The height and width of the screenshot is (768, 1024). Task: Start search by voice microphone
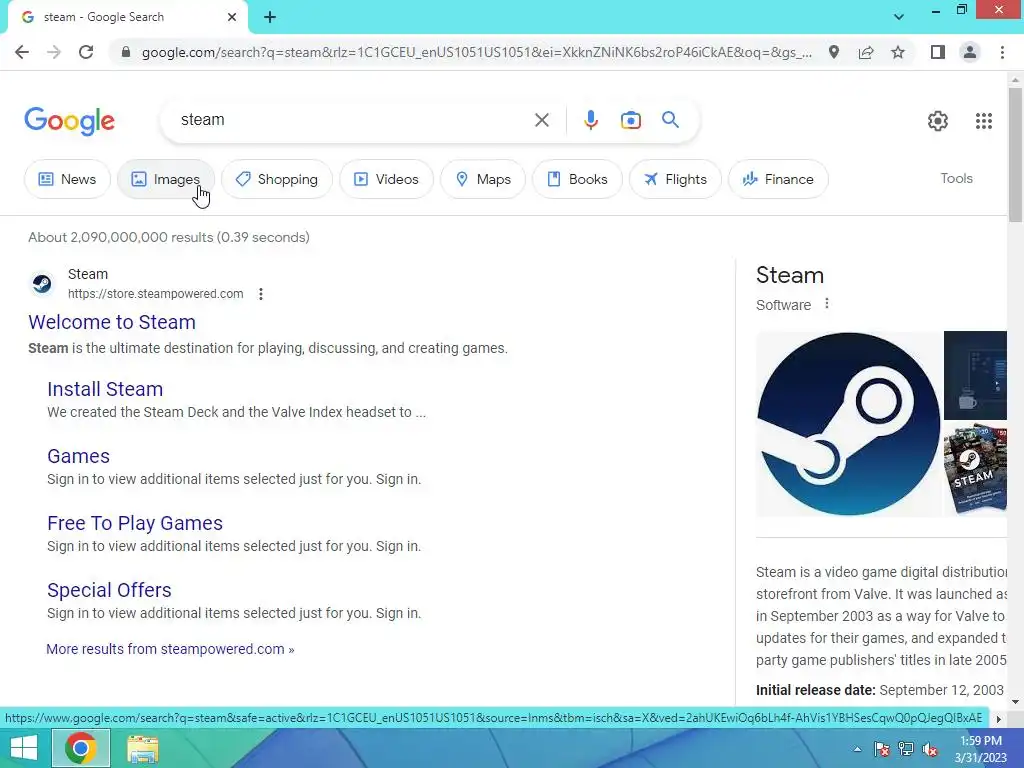(590, 120)
